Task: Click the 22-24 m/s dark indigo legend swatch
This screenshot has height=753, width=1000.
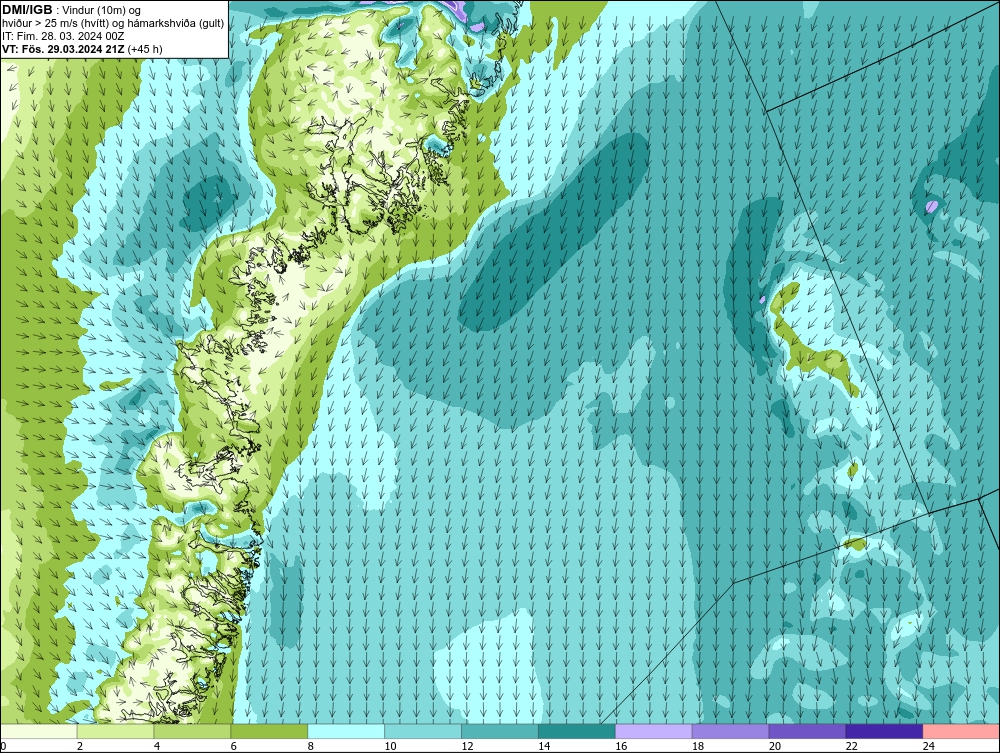Action: [x=884, y=731]
